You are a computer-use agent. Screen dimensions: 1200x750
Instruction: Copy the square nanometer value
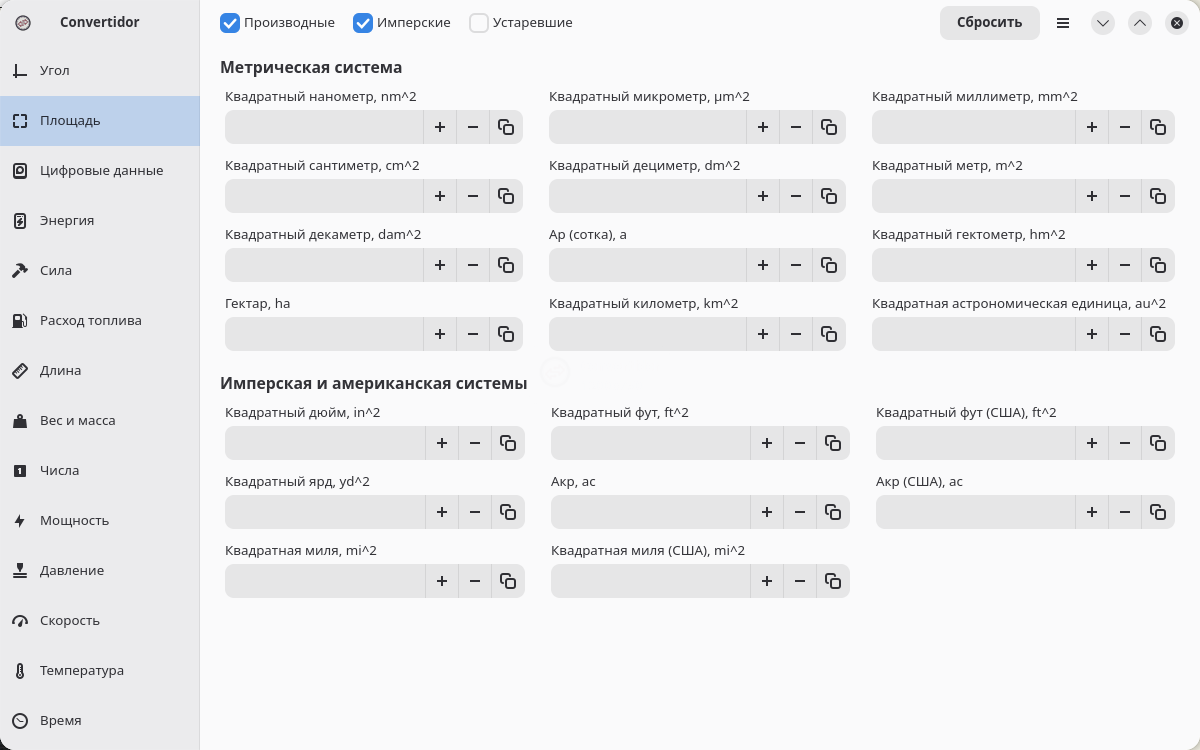[x=506, y=127]
